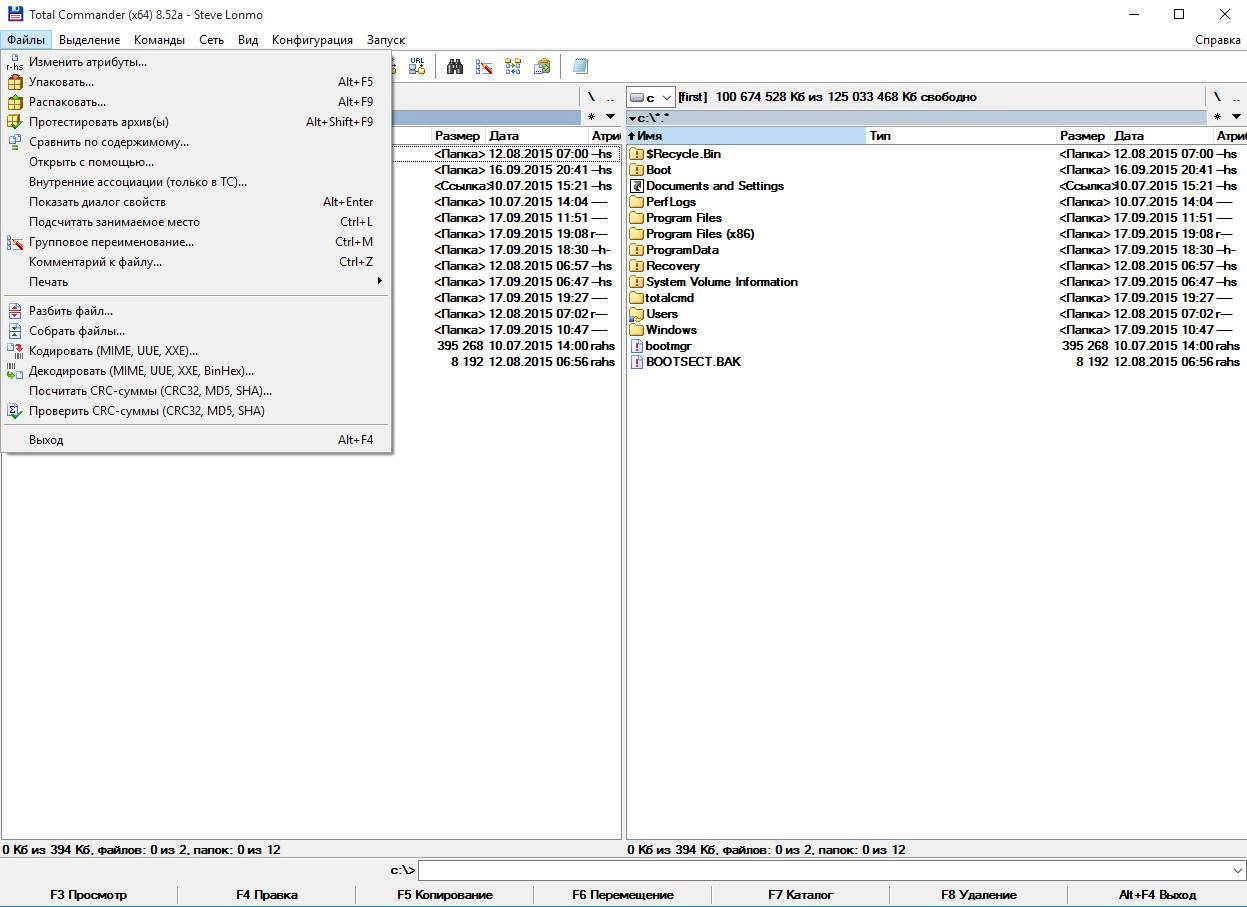
Task: Choose Собрать файлы
Action: click(196, 331)
